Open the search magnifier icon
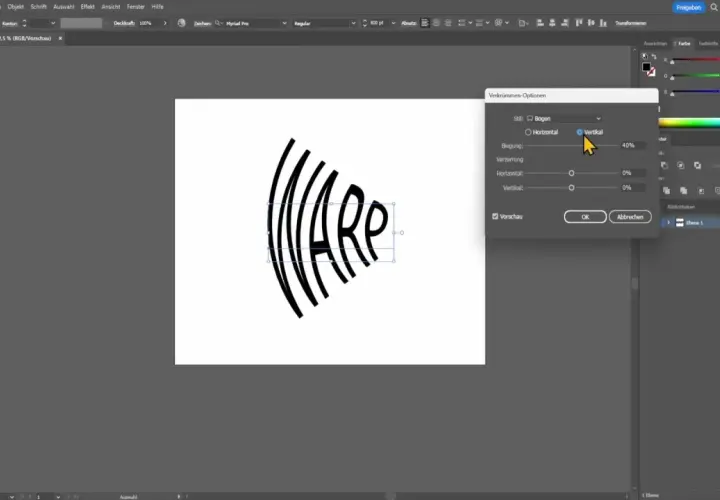The image size is (720, 500). click(x=714, y=7)
